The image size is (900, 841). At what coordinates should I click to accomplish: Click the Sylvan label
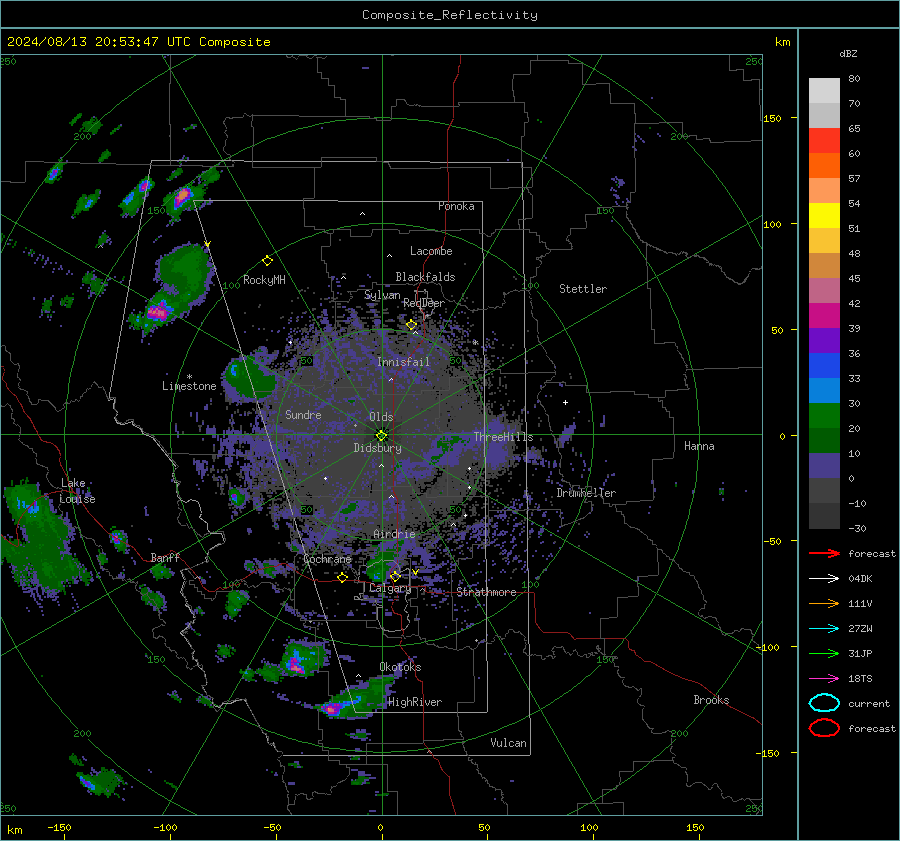382,295
